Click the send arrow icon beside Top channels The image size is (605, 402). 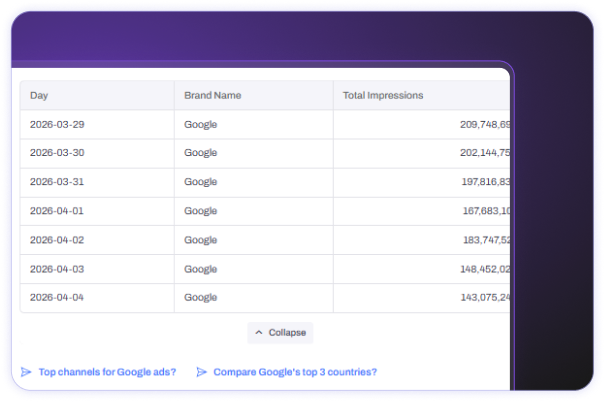(26, 372)
